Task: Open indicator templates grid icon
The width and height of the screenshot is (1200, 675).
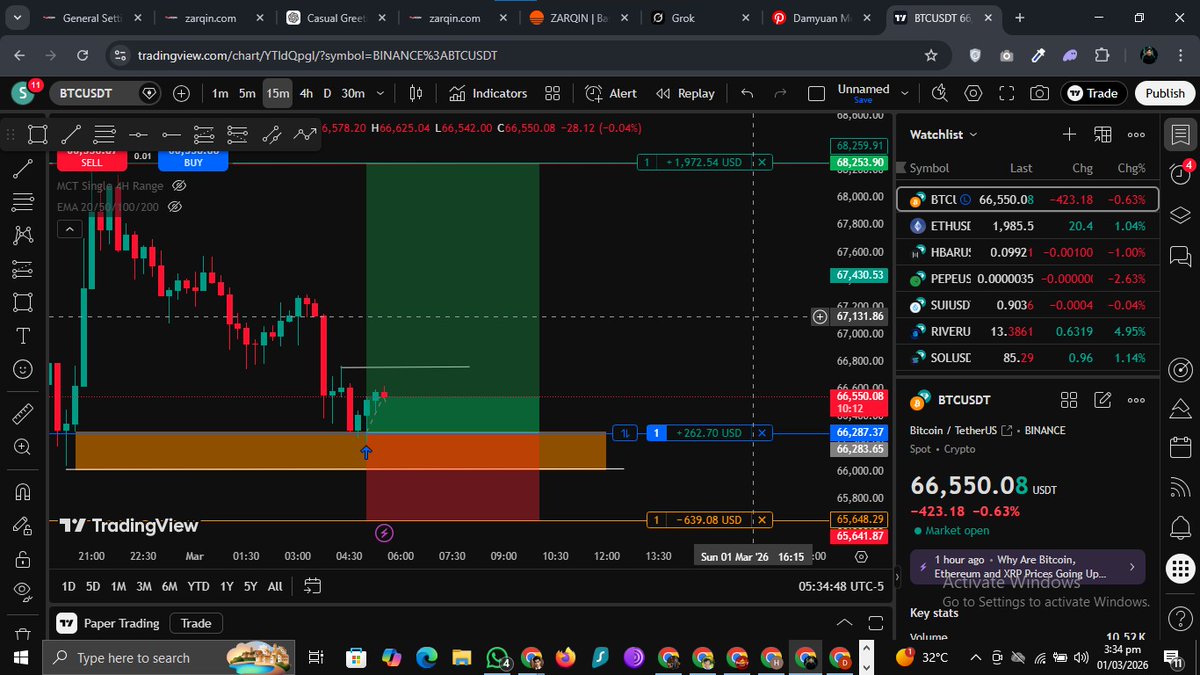Action: click(x=552, y=93)
